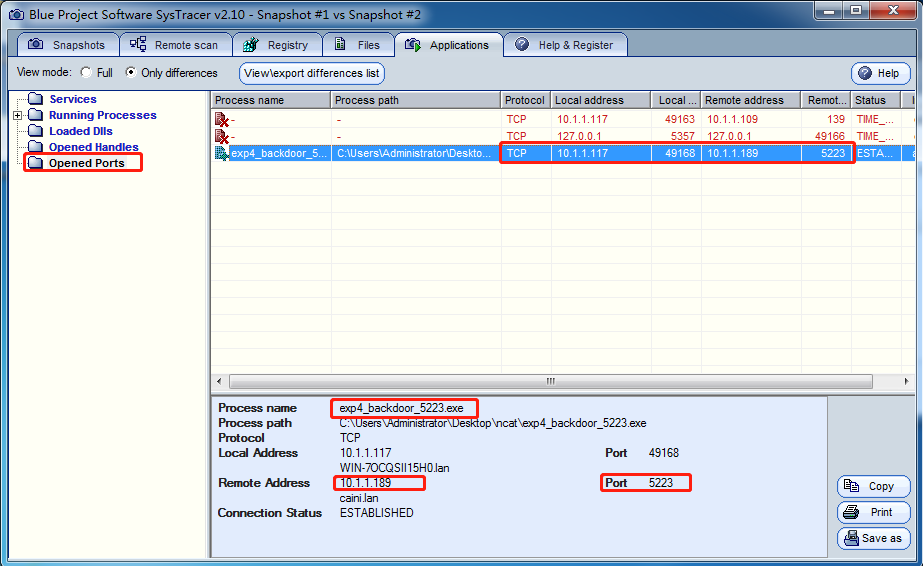Click the printer icon on Print button
Viewport: 923px width, 566px height.
click(851, 512)
